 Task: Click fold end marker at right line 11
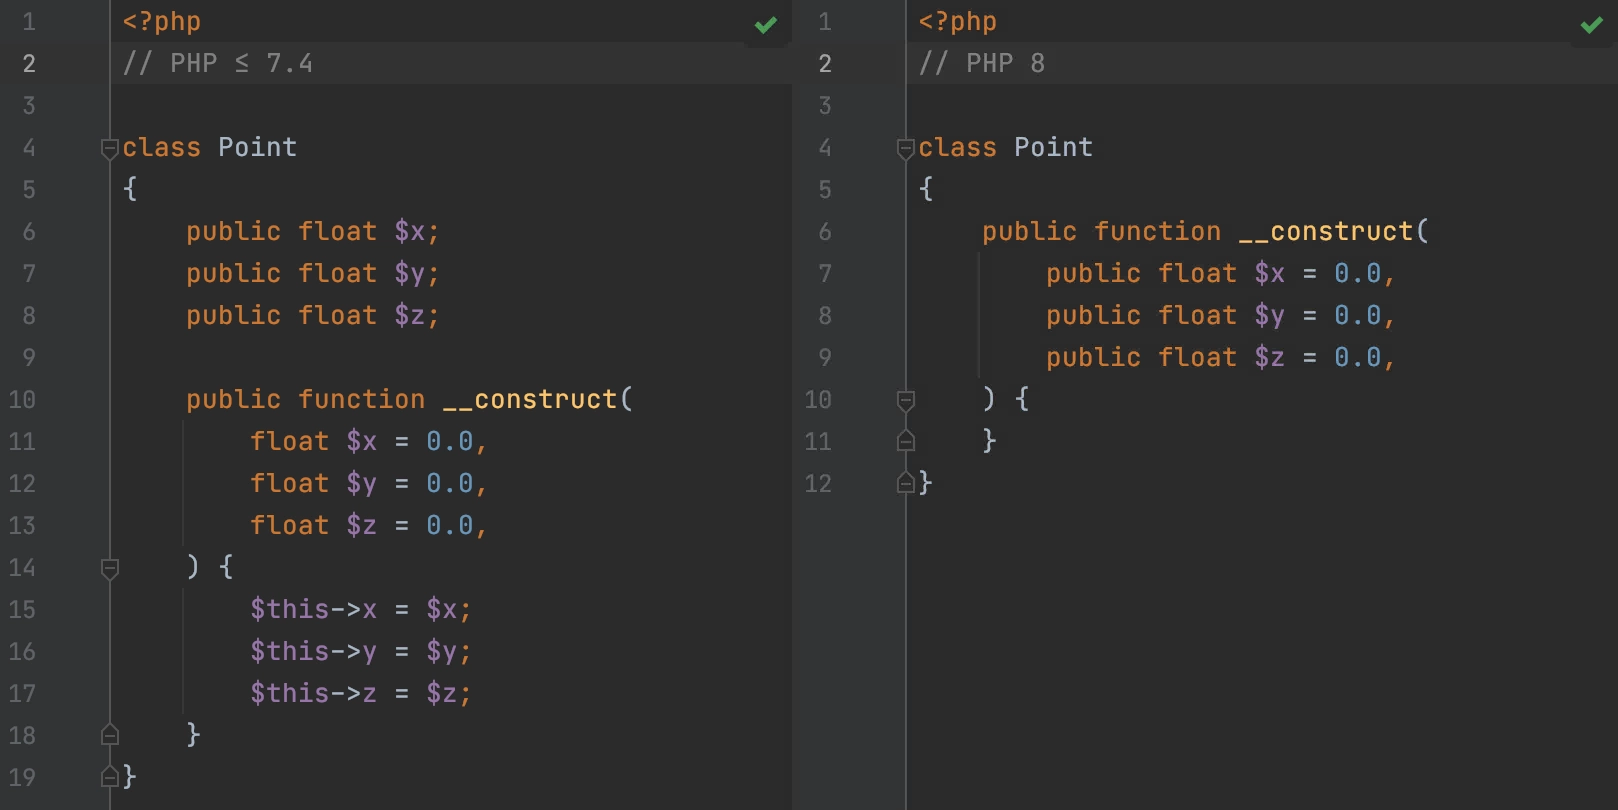pyautogui.click(x=906, y=441)
